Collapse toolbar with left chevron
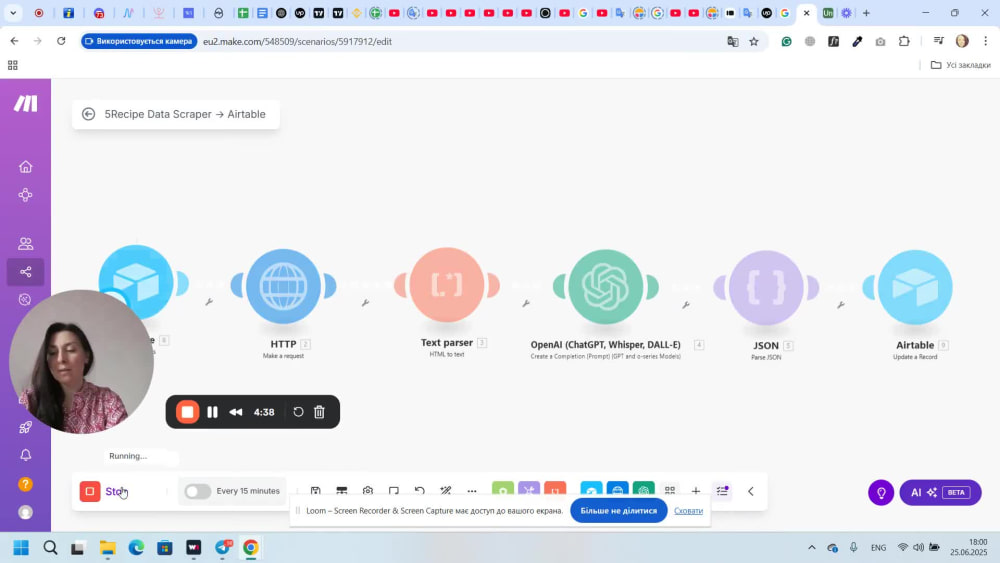The image size is (1000, 563). click(x=751, y=492)
